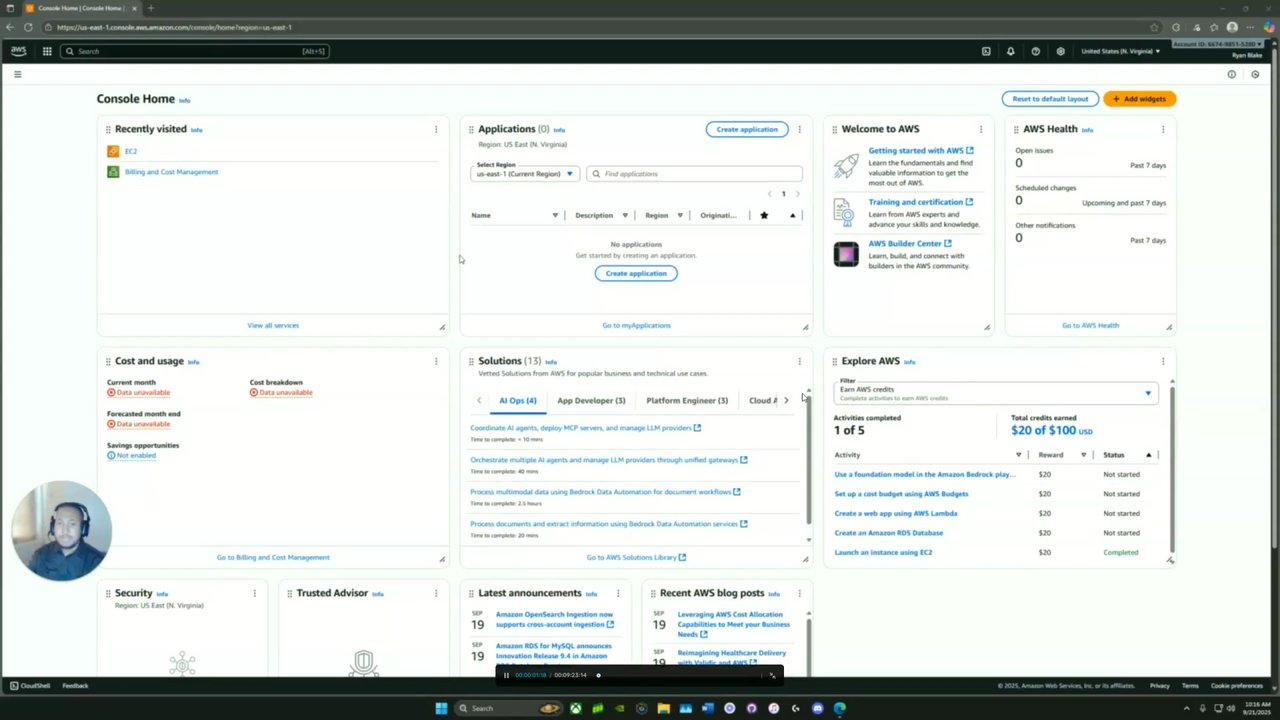Open Go to Billing and Cost Management link
Screen dimensions: 1280x720
click(x=273, y=557)
